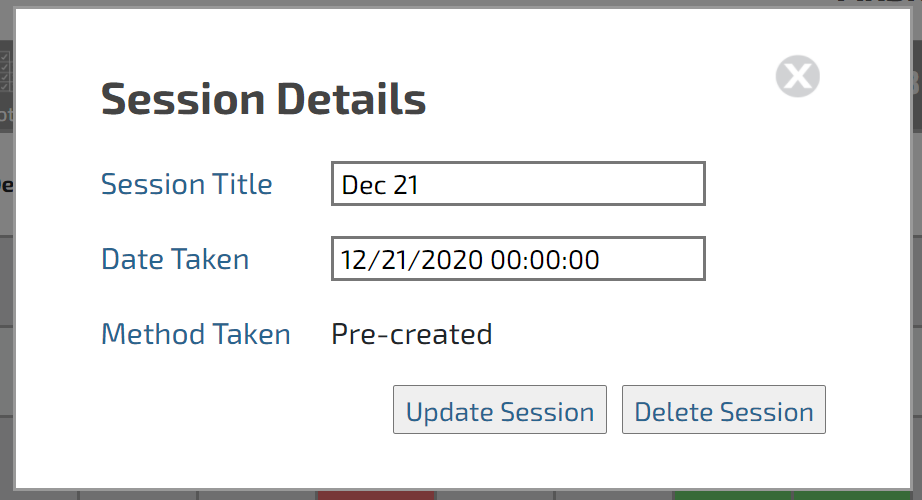Image resolution: width=922 pixels, height=500 pixels.
Task: Click the red cell below the dialog
Action: point(376,495)
